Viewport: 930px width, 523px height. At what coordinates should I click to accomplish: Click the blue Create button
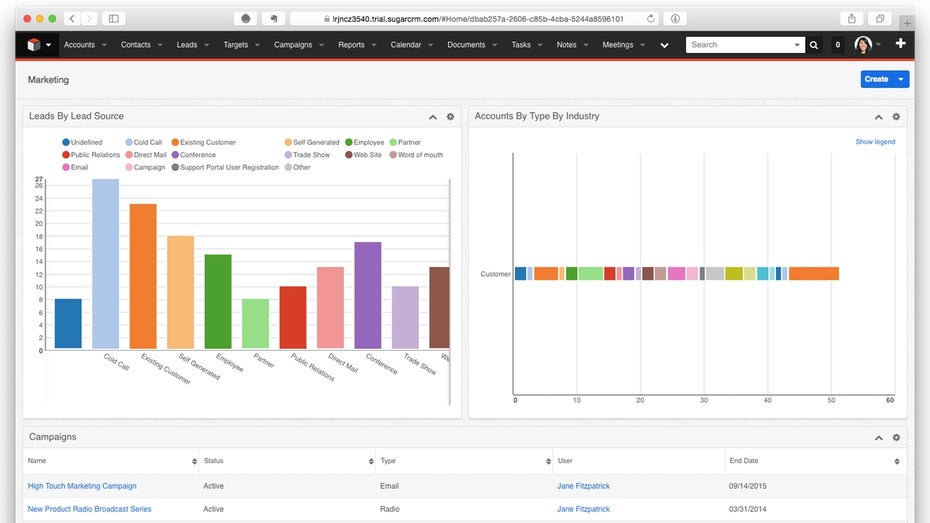click(877, 79)
